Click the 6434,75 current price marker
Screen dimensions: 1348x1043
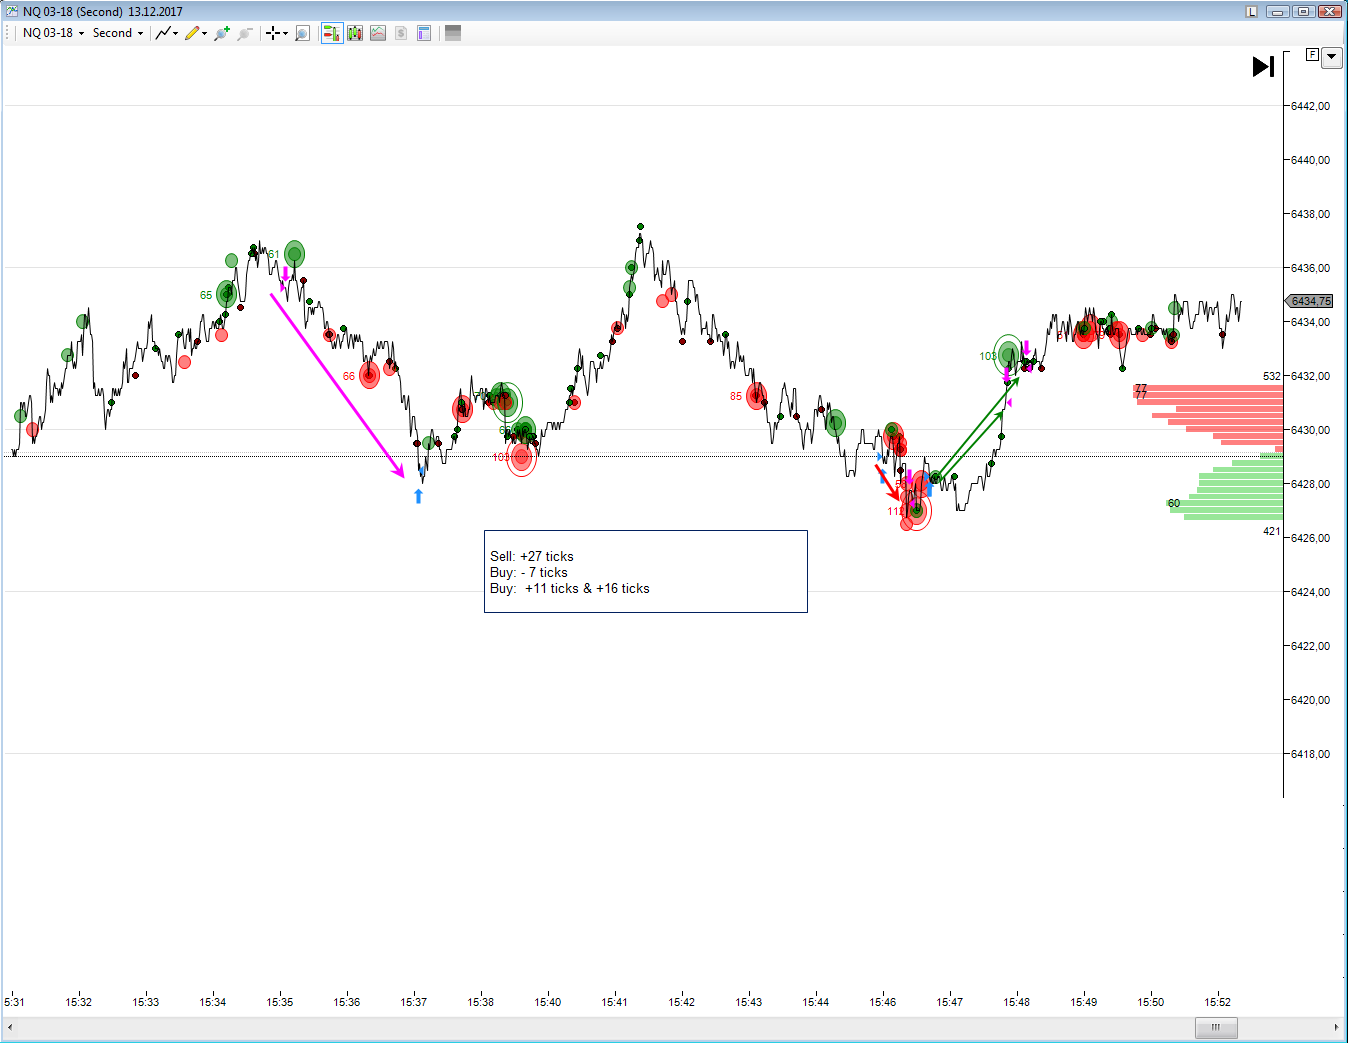coord(1309,301)
